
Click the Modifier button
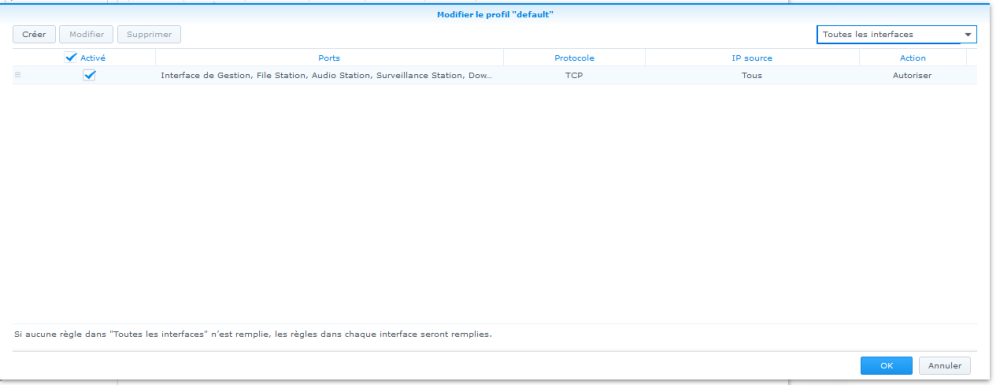coord(86,34)
